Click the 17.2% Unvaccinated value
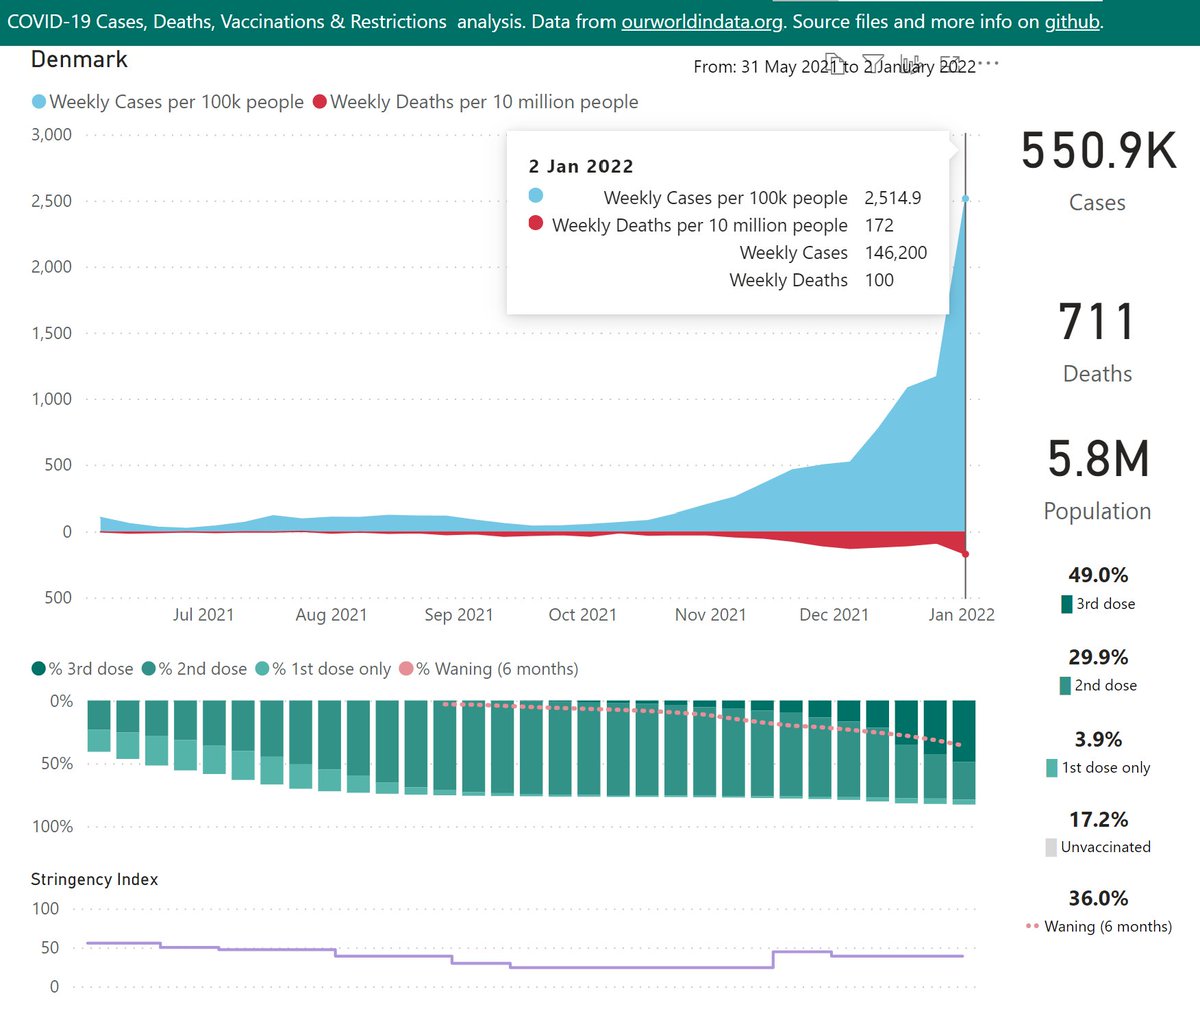The image size is (1200, 1022). pos(1098,819)
